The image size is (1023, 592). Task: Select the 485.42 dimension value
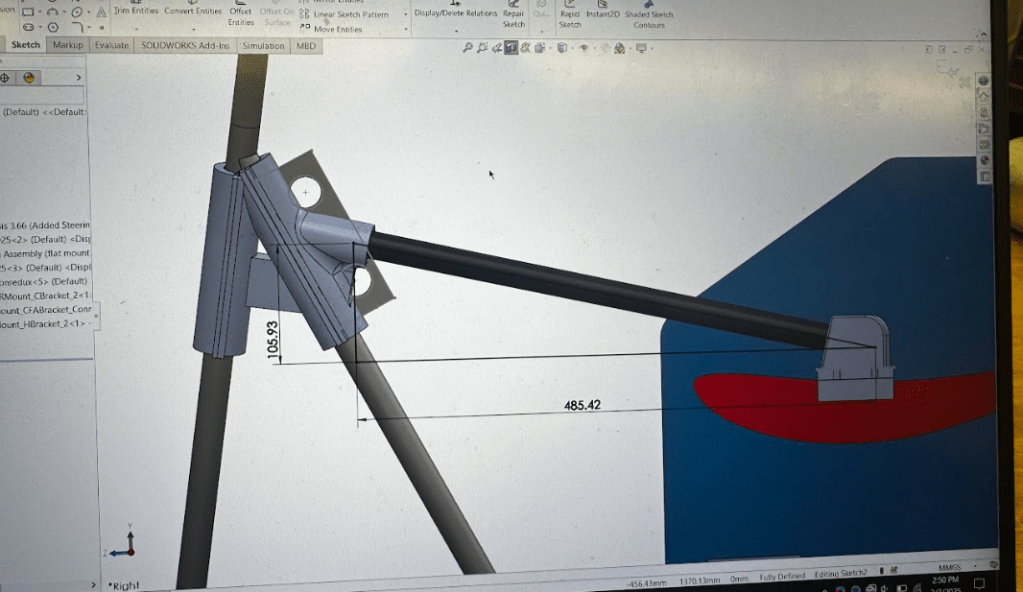pos(581,406)
